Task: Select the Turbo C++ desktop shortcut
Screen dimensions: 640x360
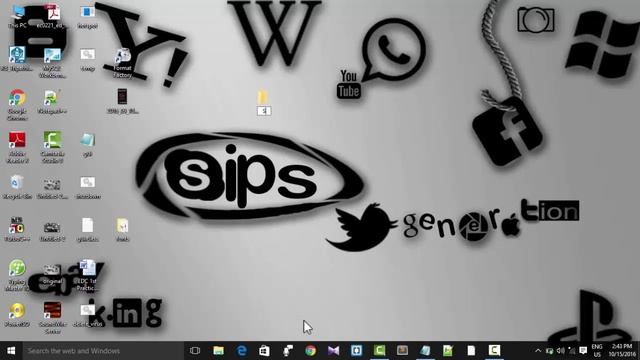Action: (x=17, y=229)
